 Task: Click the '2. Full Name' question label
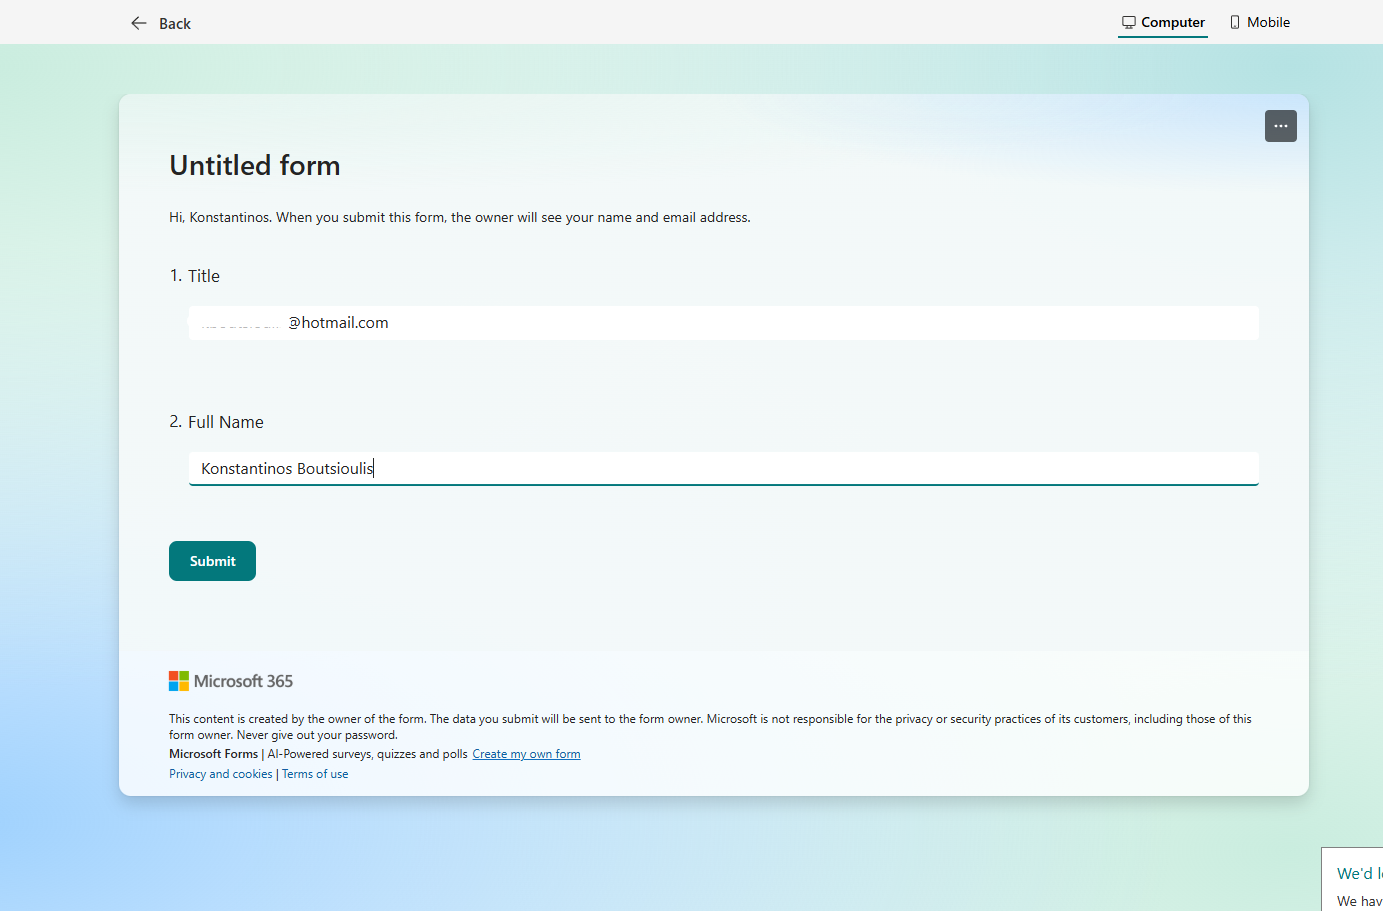[217, 422]
